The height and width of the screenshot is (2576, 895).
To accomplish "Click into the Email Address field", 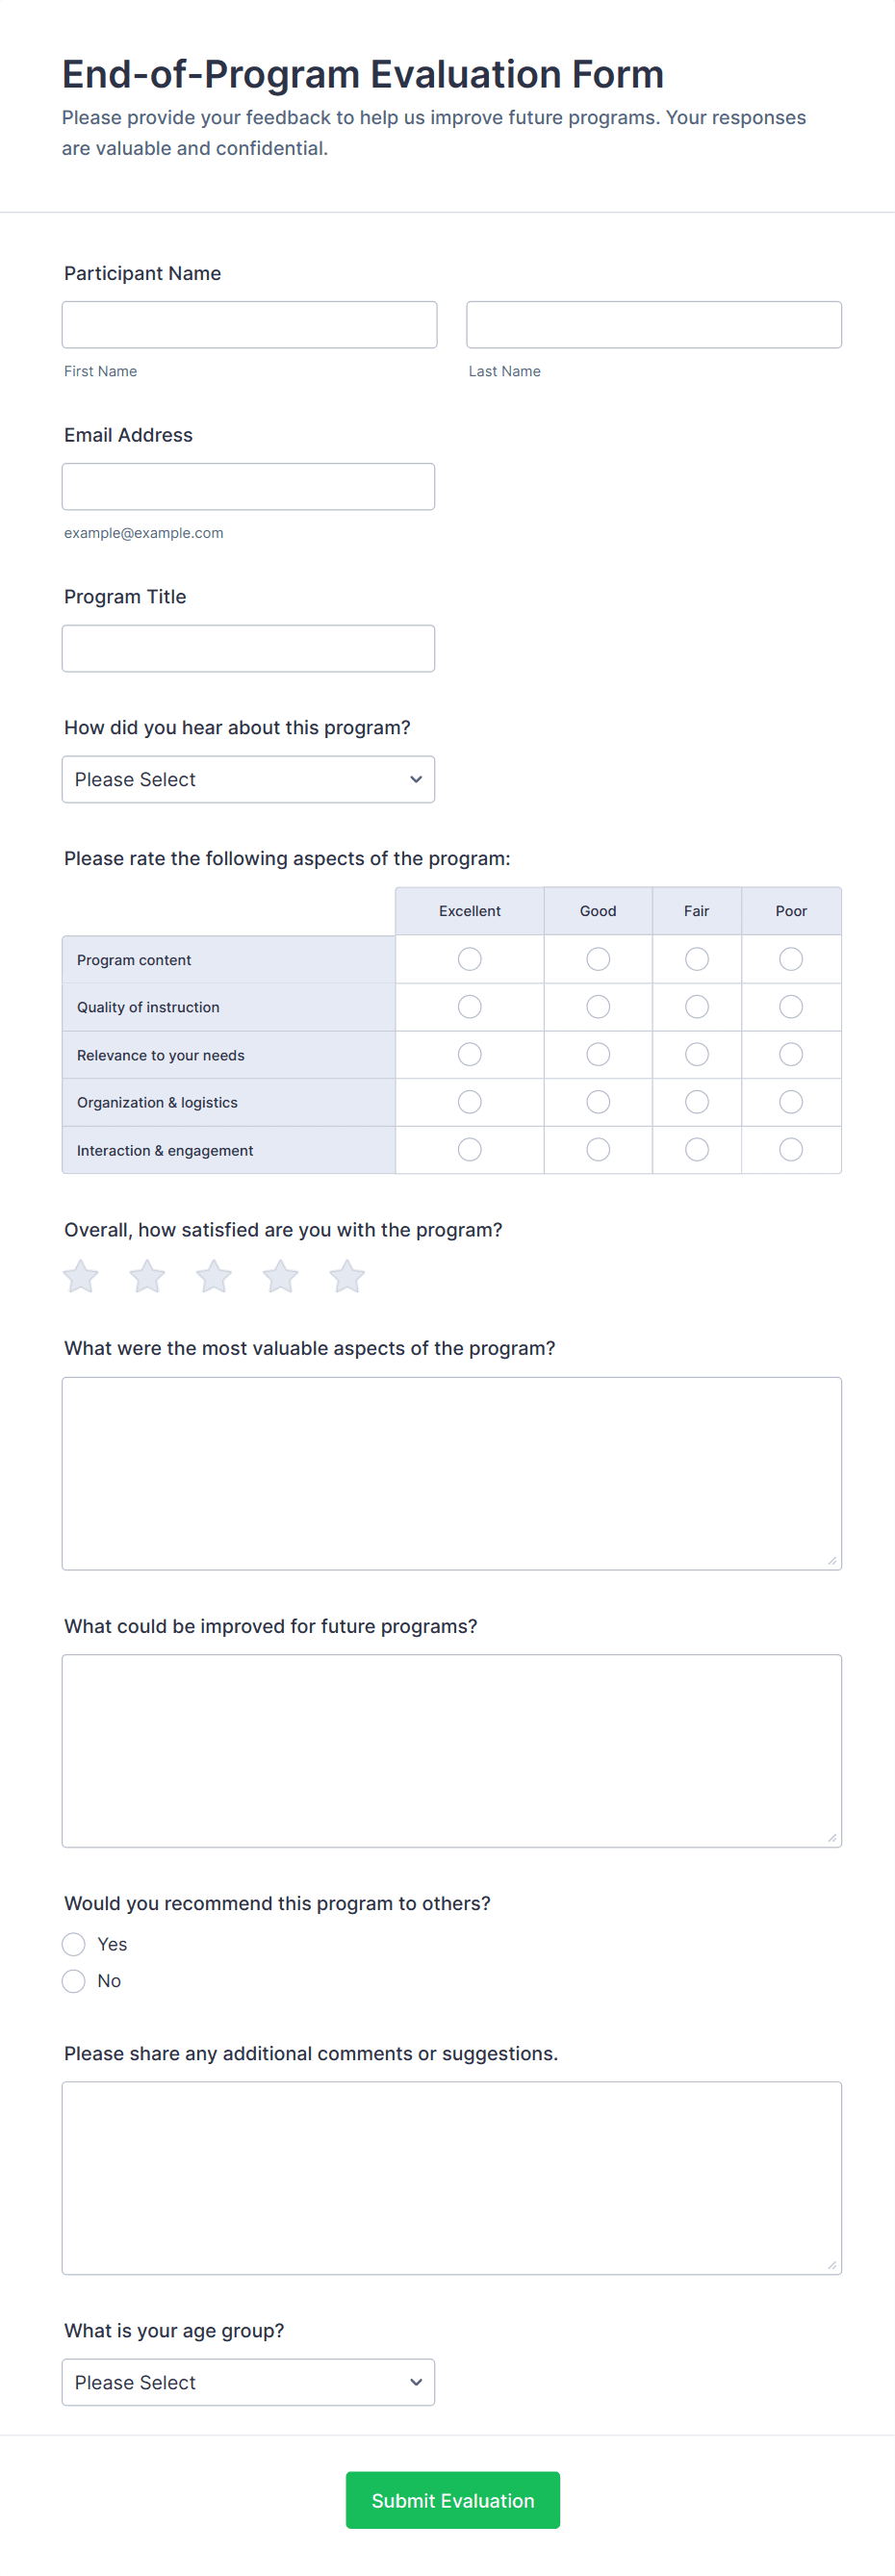I will pyautogui.click(x=248, y=487).
